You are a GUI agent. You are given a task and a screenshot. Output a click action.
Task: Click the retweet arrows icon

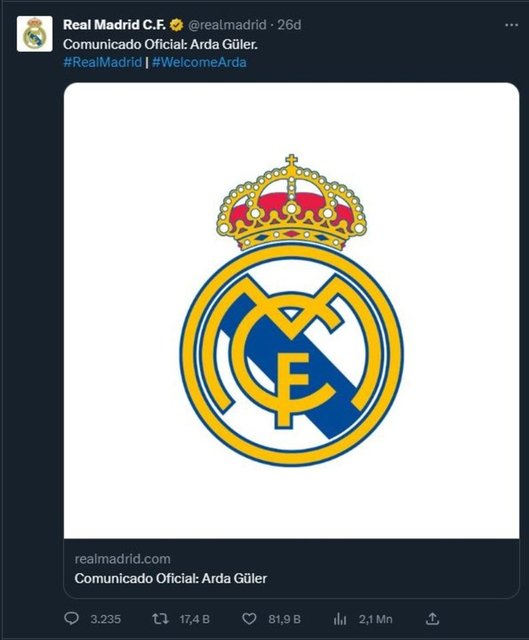tap(160, 619)
